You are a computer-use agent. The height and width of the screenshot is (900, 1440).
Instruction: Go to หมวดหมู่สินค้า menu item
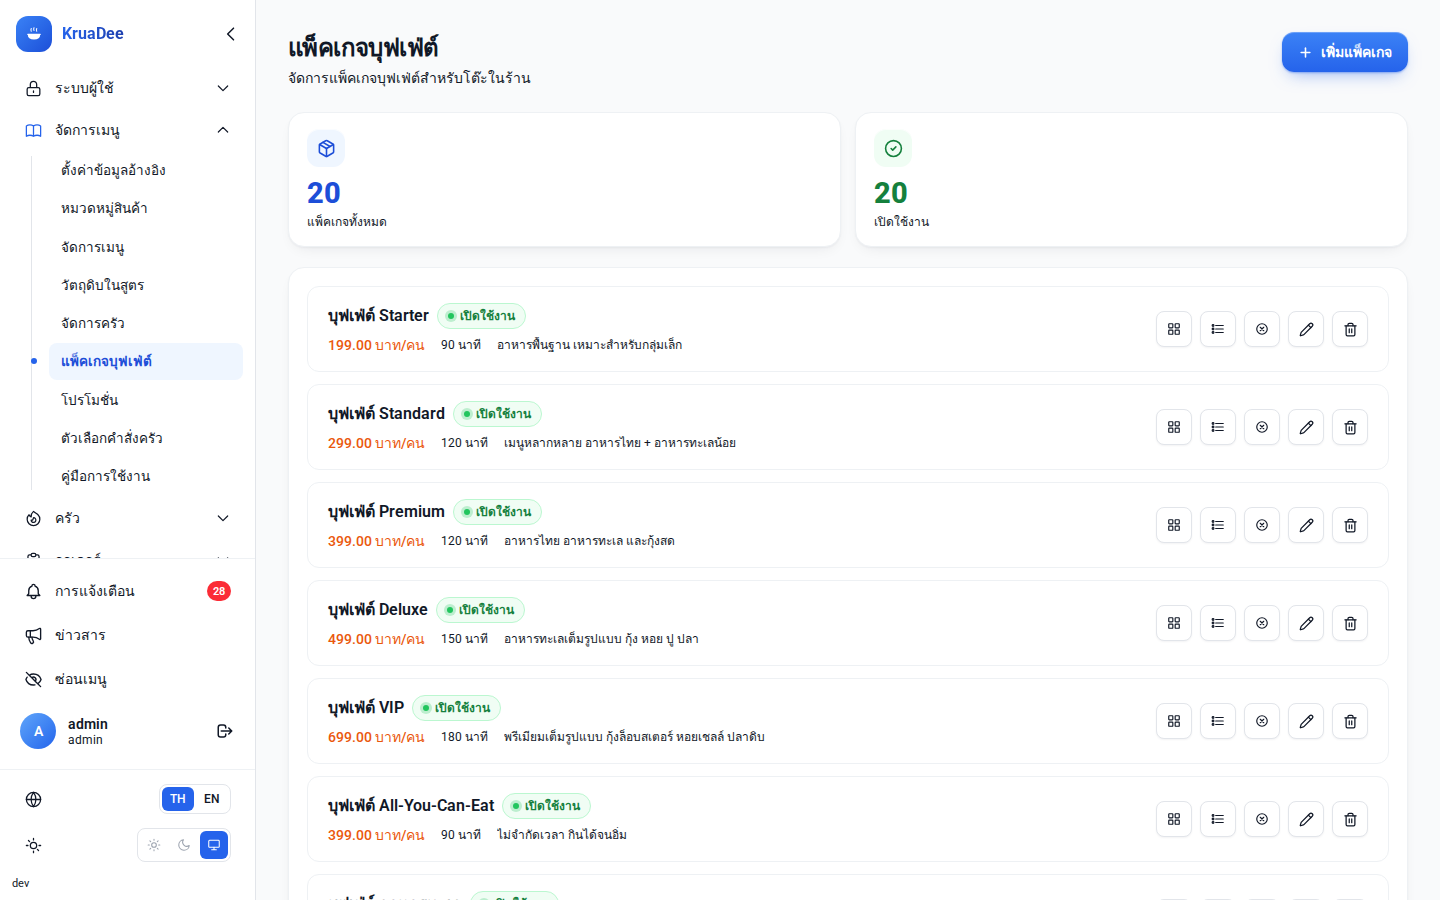click(x=146, y=208)
